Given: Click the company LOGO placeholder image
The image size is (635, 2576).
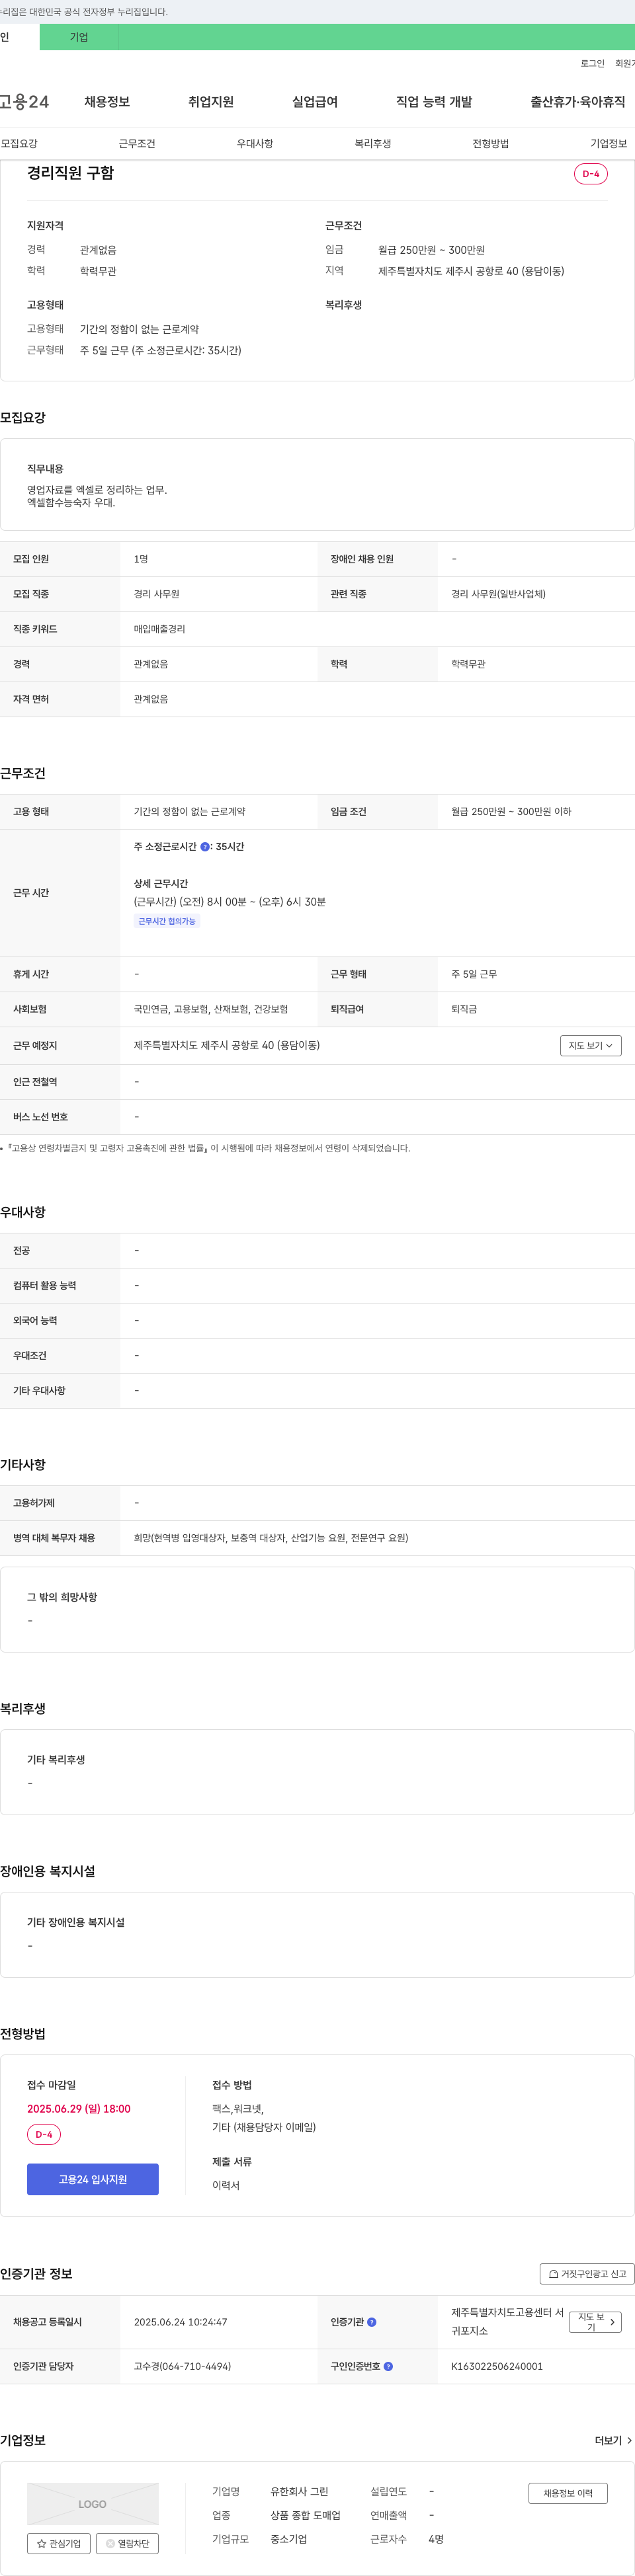Looking at the screenshot, I should tap(92, 2504).
